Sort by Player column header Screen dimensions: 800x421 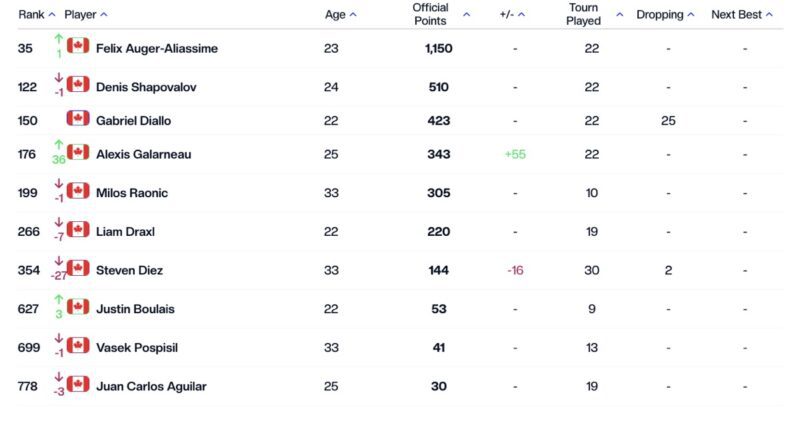tap(85, 15)
